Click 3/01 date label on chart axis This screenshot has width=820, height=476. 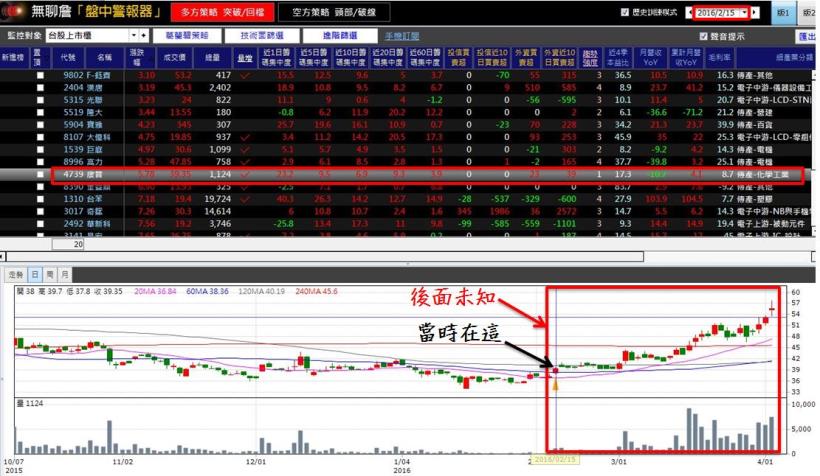pos(619,462)
